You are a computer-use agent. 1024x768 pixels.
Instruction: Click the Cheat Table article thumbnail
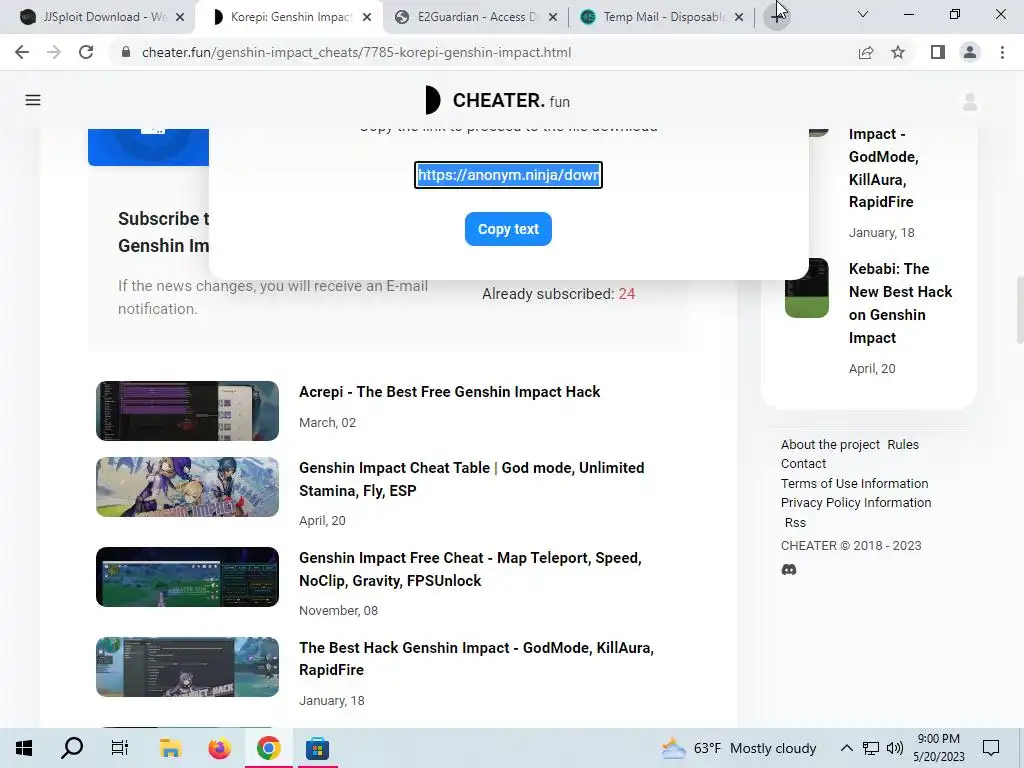click(187, 487)
